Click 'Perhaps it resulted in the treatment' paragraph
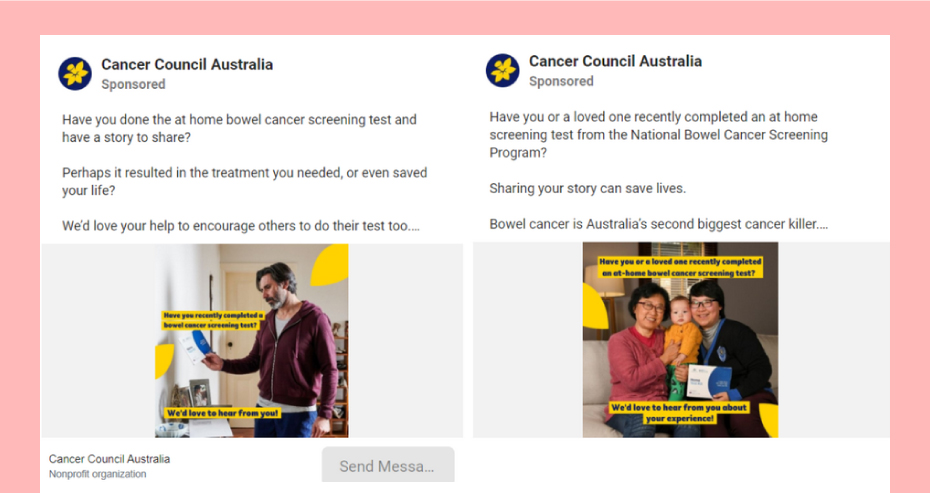 pos(244,182)
